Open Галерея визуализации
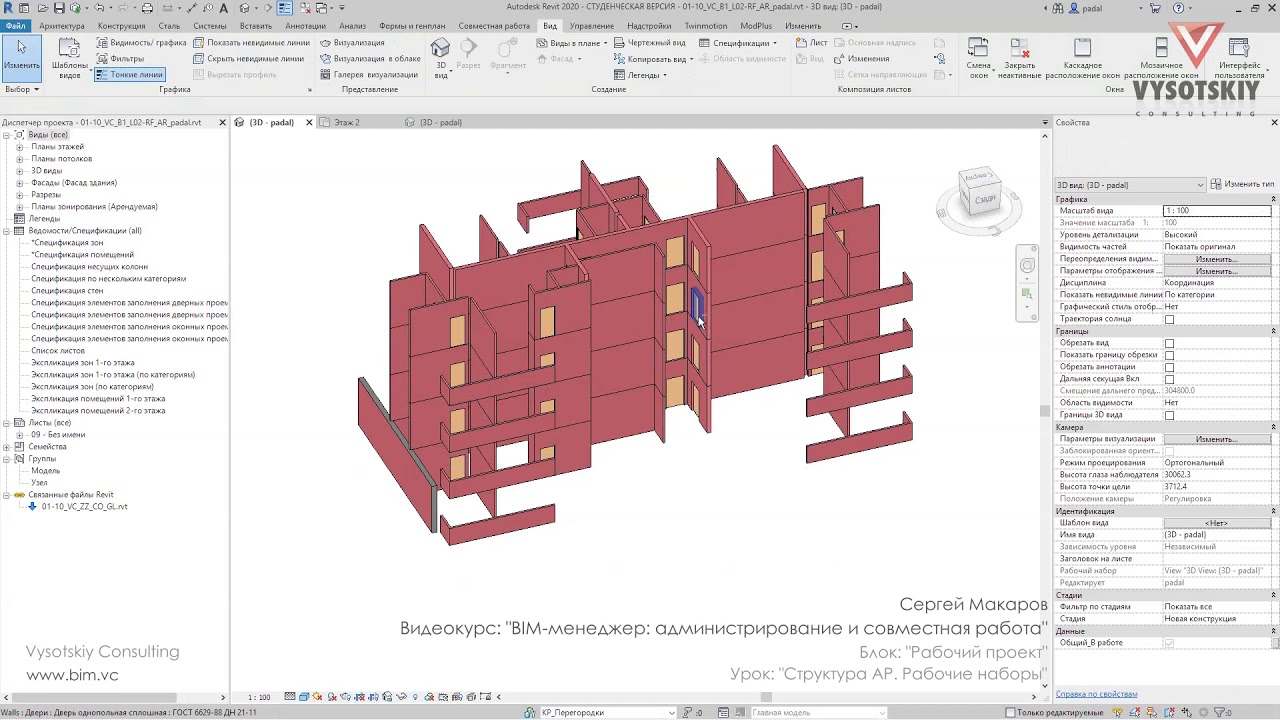 368,75
